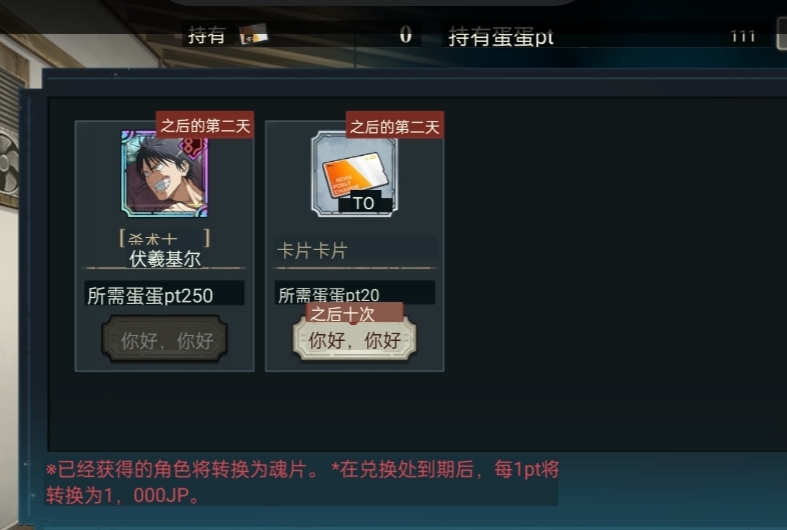Select the 所需蛋蛋pt20 cost field
Viewport: 787px width, 530px height.
(354, 293)
